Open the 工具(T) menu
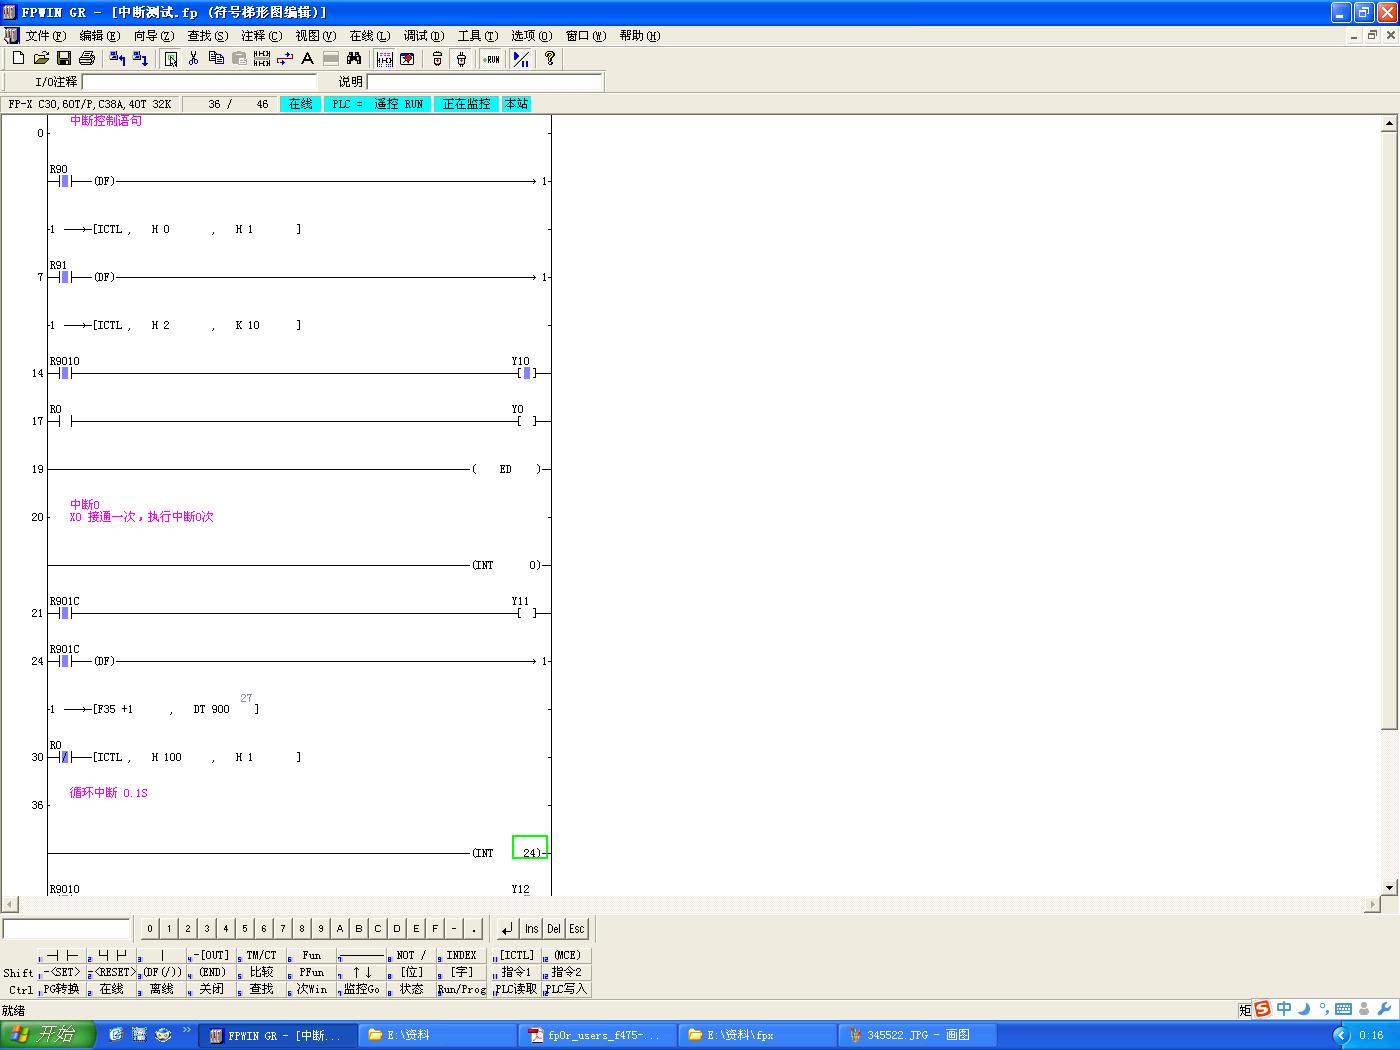This screenshot has height=1050, width=1400. pos(477,36)
